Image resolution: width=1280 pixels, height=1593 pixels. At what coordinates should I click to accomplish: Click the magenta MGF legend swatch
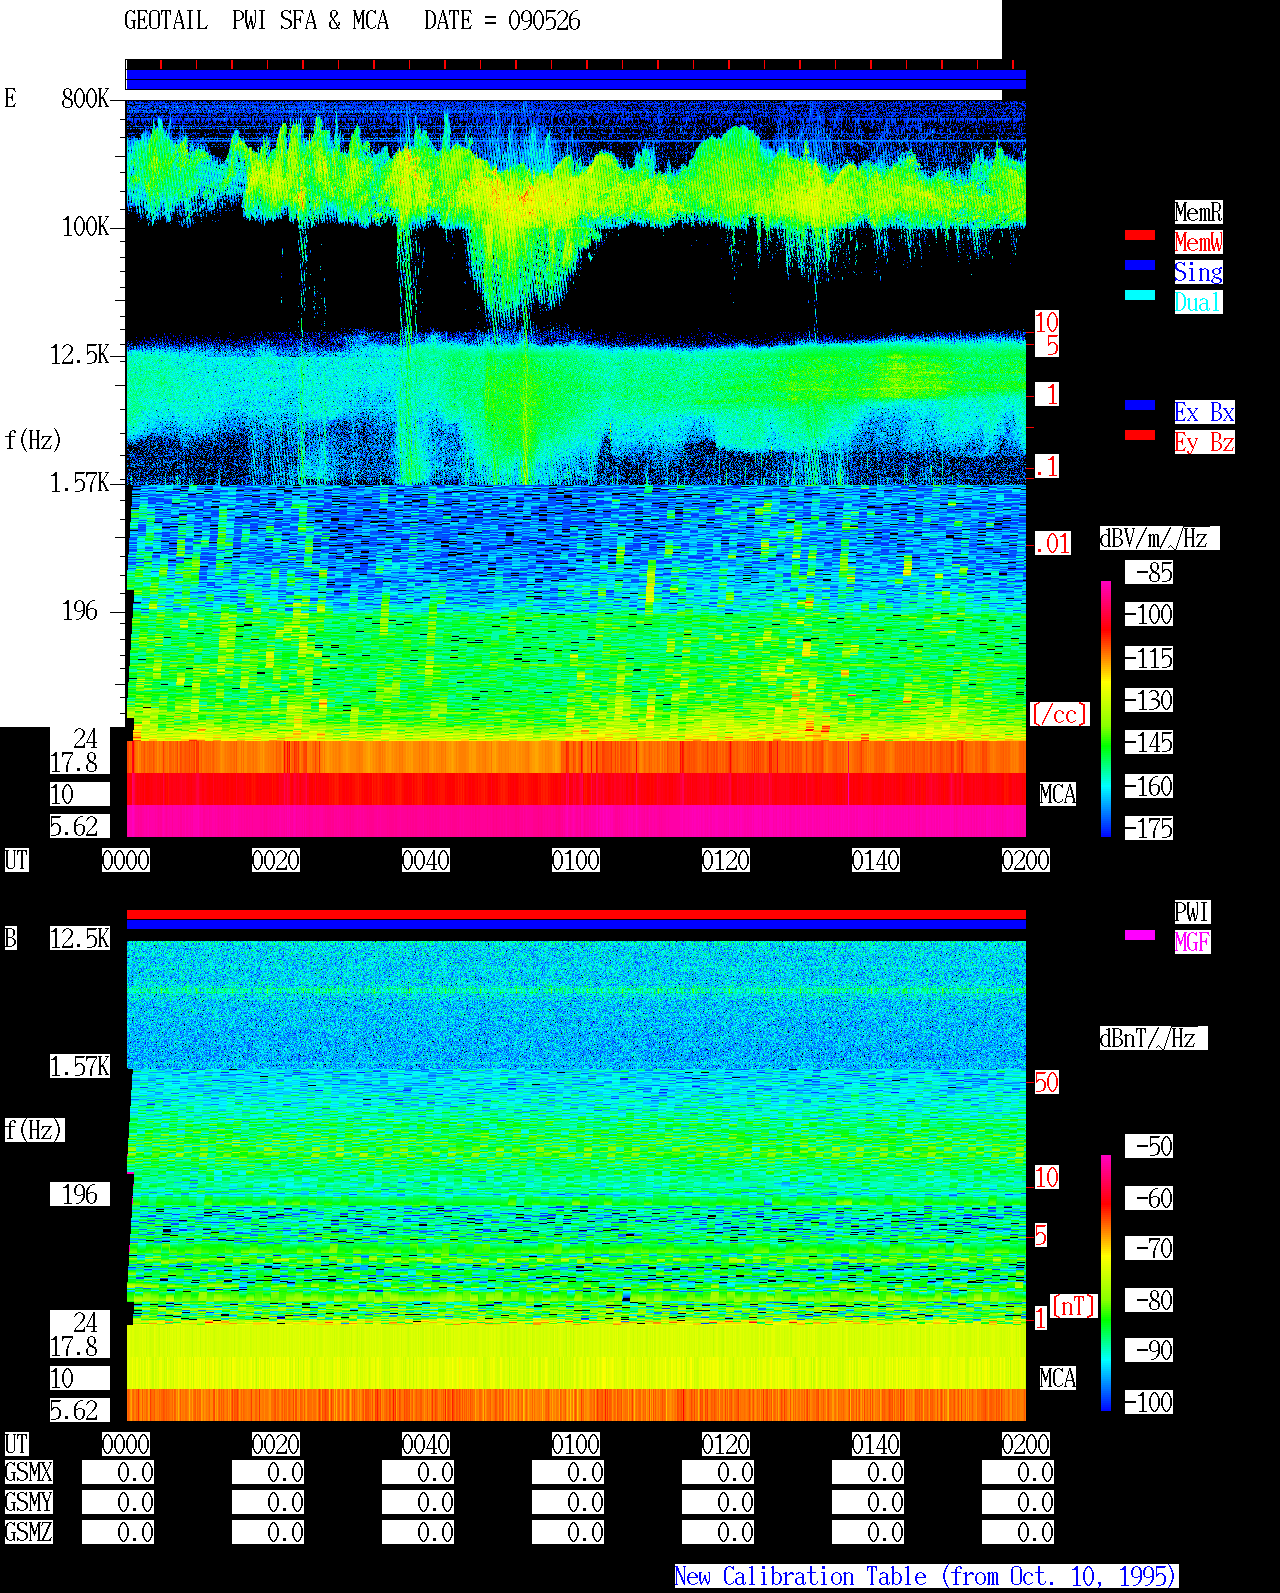[x=1140, y=935]
